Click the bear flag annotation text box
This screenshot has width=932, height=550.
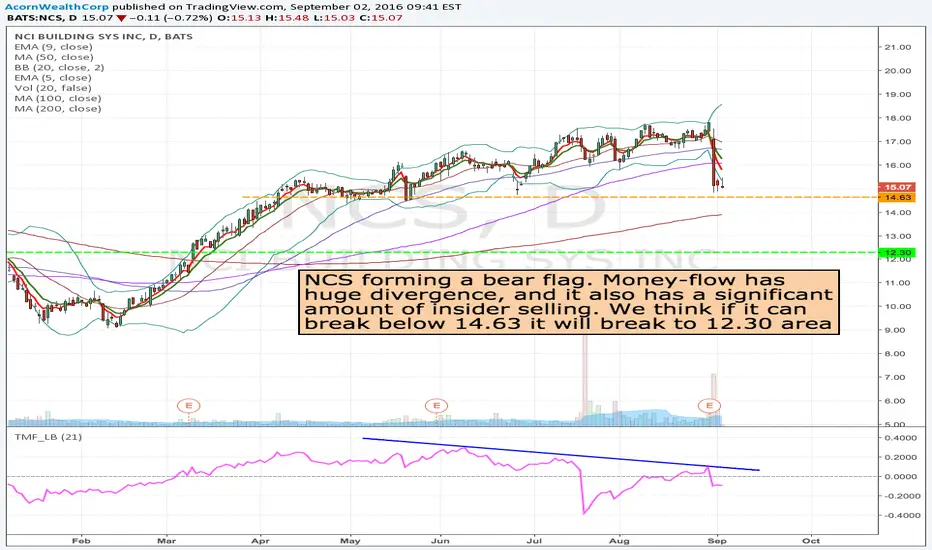click(569, 302)
